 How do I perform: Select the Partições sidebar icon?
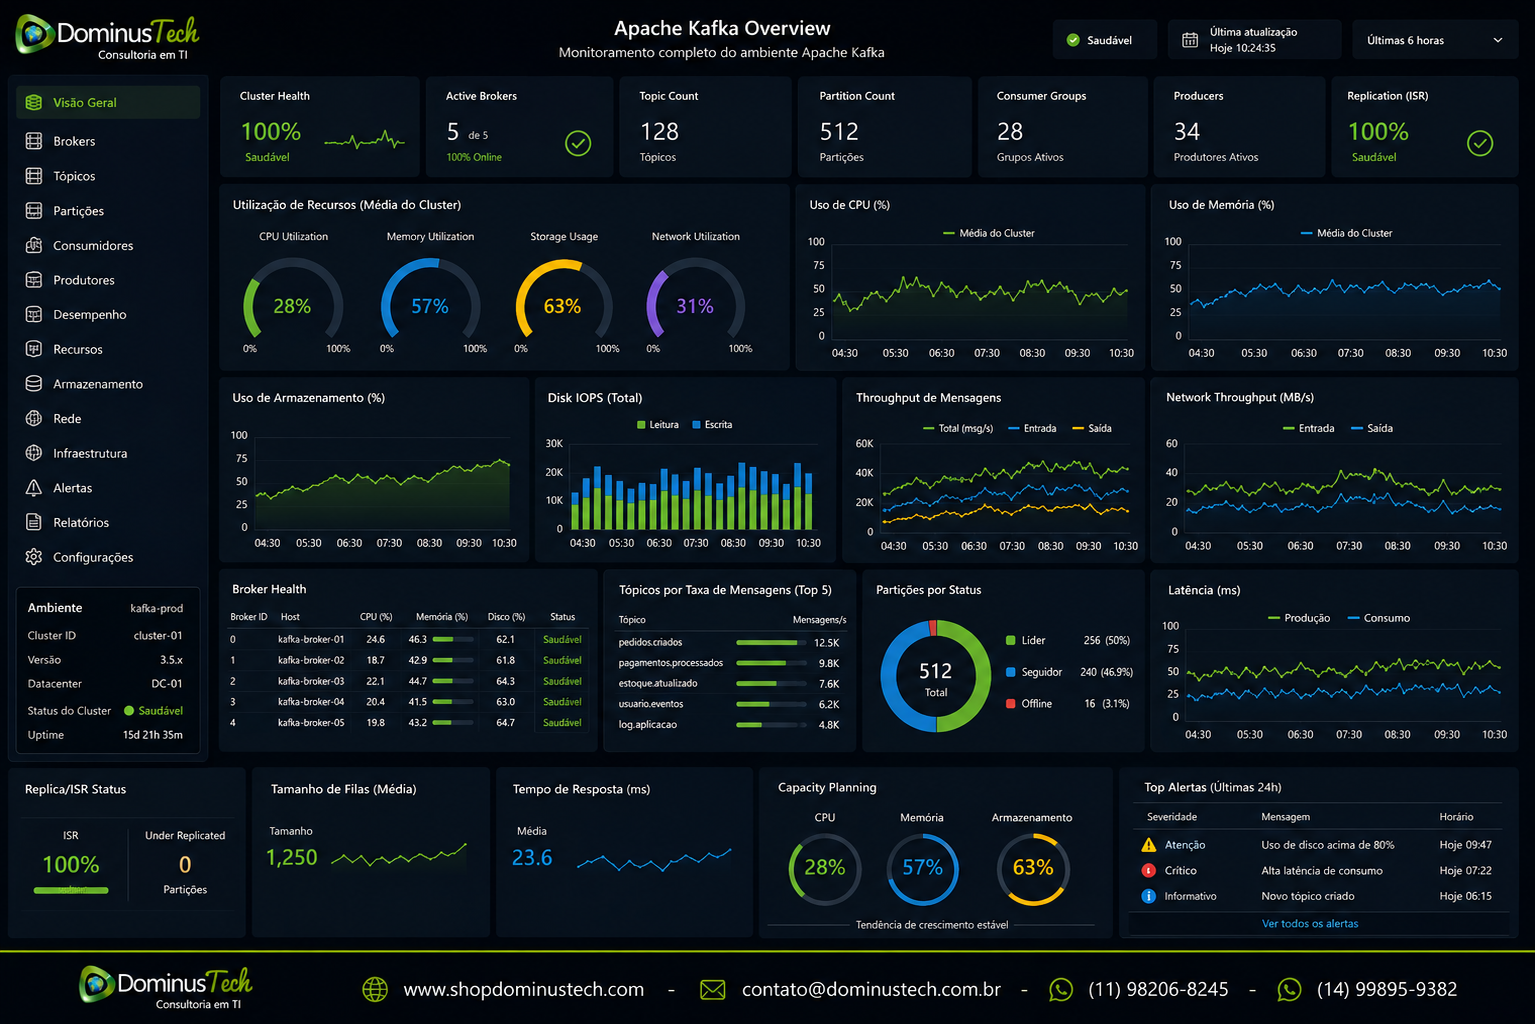pyautogui.click(x=34, y=211)
